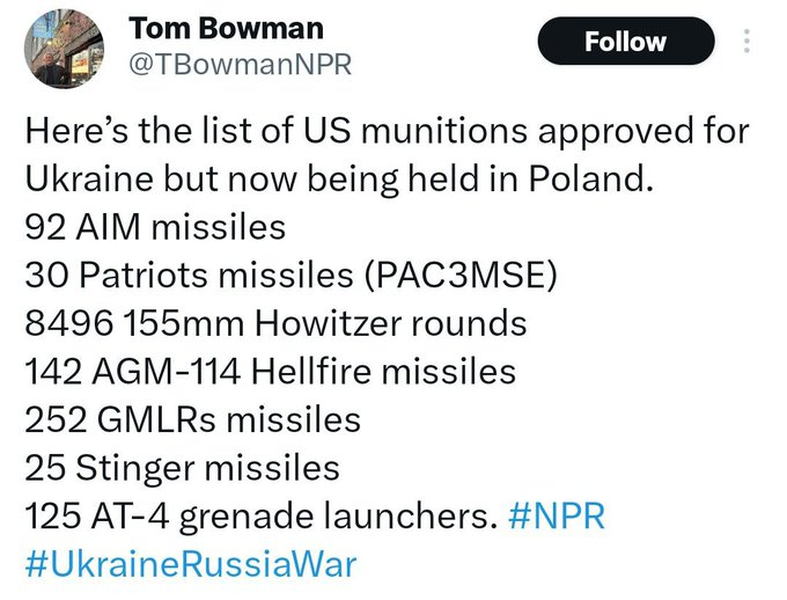Click the "142 AGM-114 Hellfire missiles" line
This screenshot has height=600, width=787.
coord(270,372)
